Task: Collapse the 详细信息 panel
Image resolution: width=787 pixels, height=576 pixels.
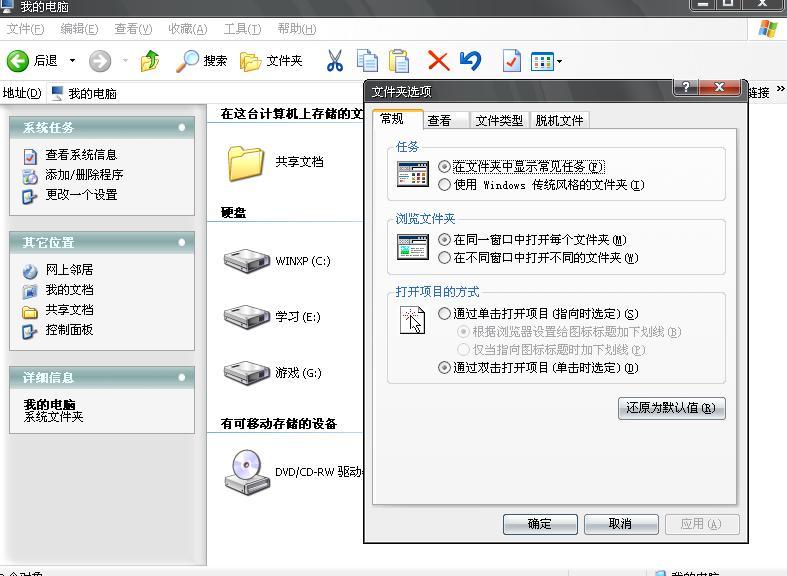Action: point(182,377)
